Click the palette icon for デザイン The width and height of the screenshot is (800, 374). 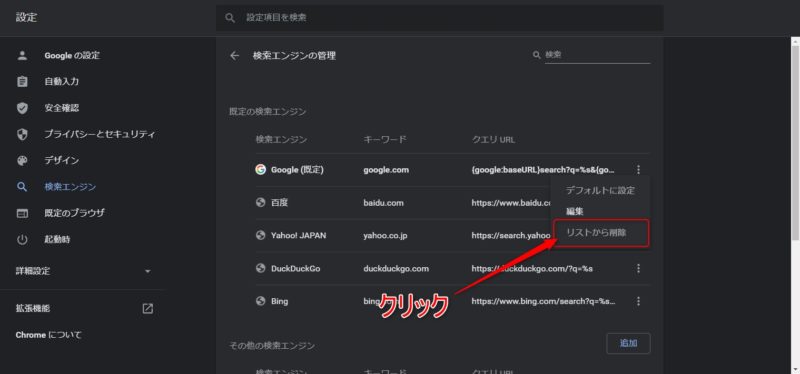click(x=22, y=161)
